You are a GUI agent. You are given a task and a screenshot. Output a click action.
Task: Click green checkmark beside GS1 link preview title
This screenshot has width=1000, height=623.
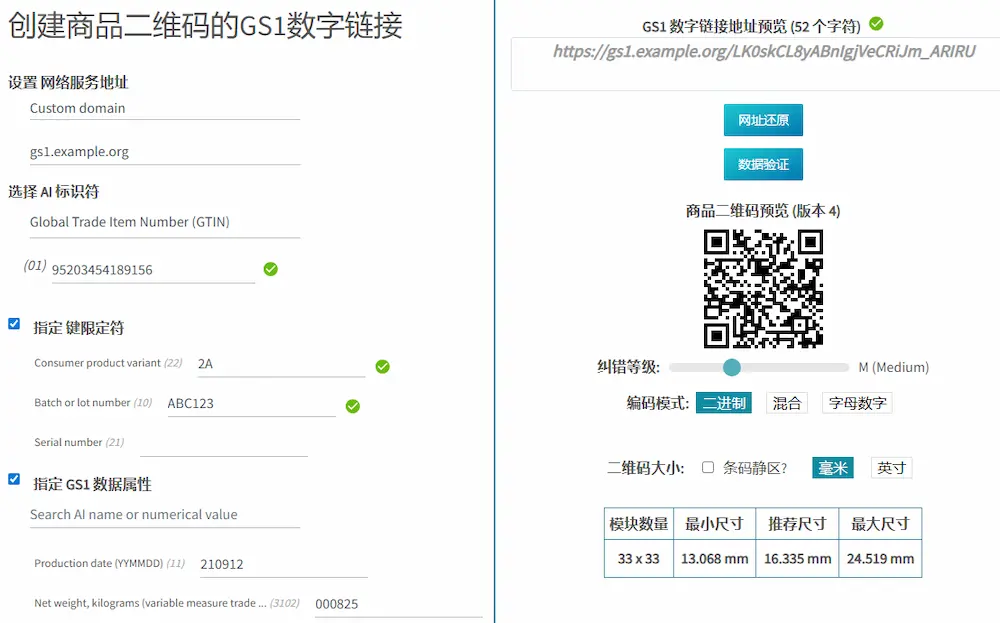pos(876,24)
